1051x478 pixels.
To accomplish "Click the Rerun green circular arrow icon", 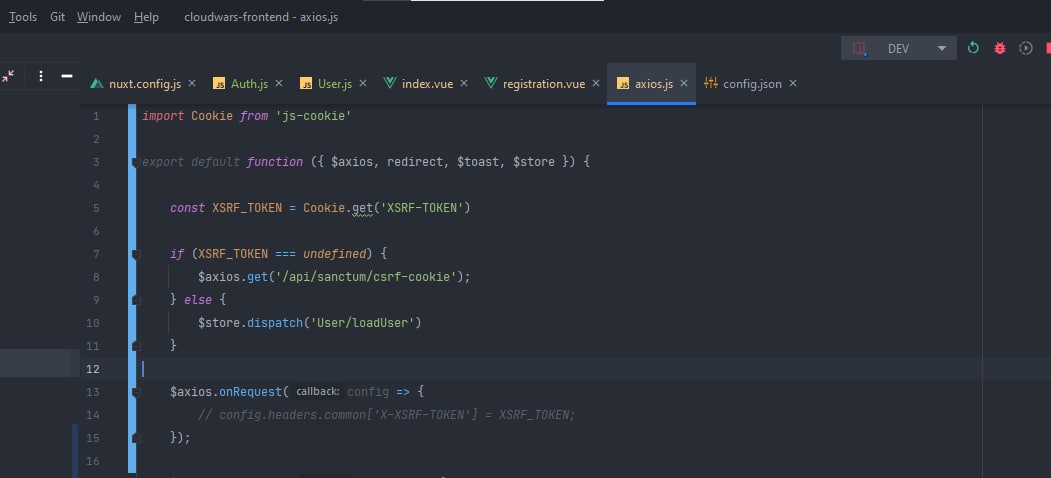I will [973, 48].
